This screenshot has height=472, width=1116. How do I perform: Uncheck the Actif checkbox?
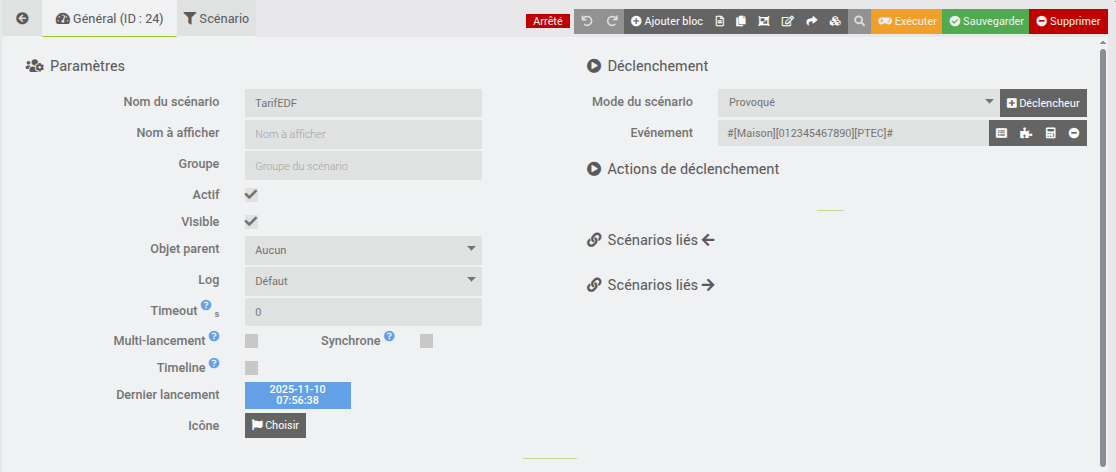pyautogui.click(x=252, y=195)
